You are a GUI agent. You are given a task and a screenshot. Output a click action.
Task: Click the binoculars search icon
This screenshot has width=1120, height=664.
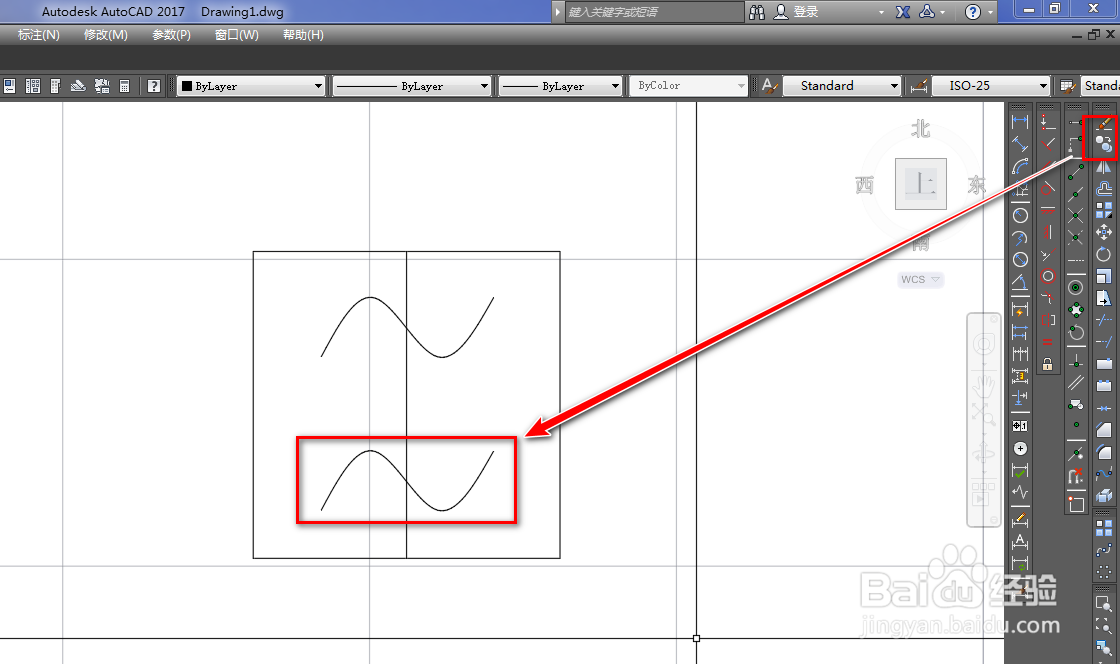(x=757, y=11)
